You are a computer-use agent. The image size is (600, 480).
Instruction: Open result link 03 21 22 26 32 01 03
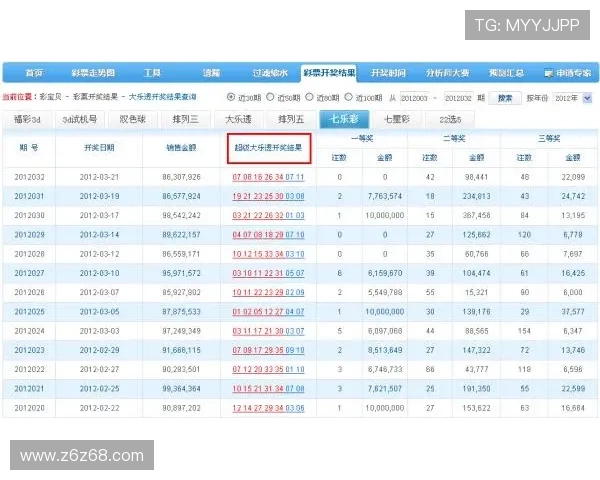pyautogui.click(x=268, y=216)
